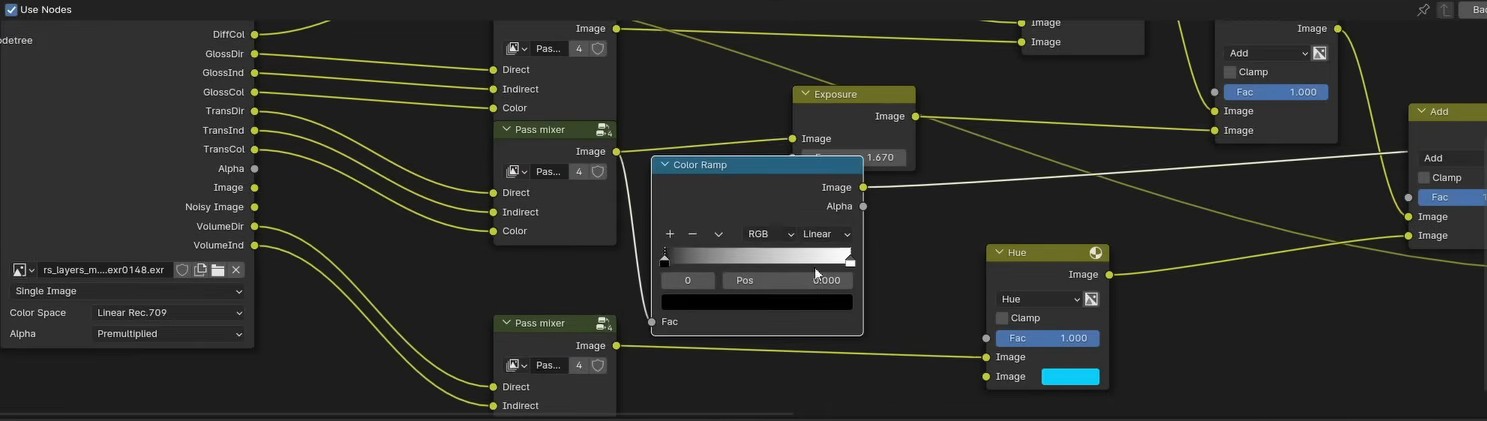Browse node groups on GlossDir-linked pass mixer
This screenshot has width=1487, height=421.
pos(517,48)
